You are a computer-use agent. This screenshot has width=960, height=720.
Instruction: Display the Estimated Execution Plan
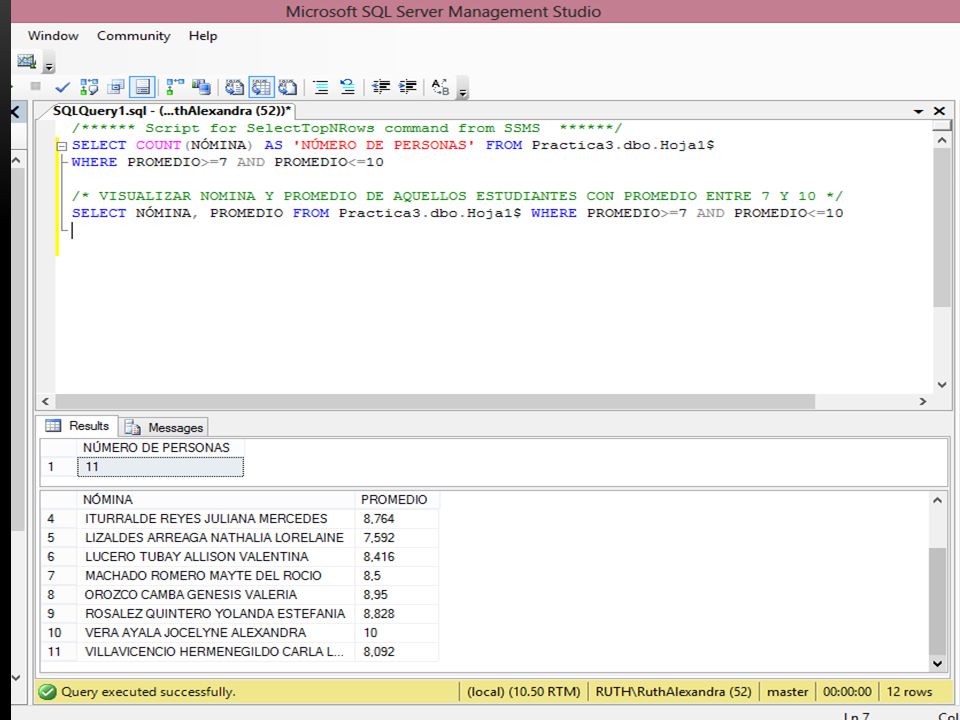point(89,88)
